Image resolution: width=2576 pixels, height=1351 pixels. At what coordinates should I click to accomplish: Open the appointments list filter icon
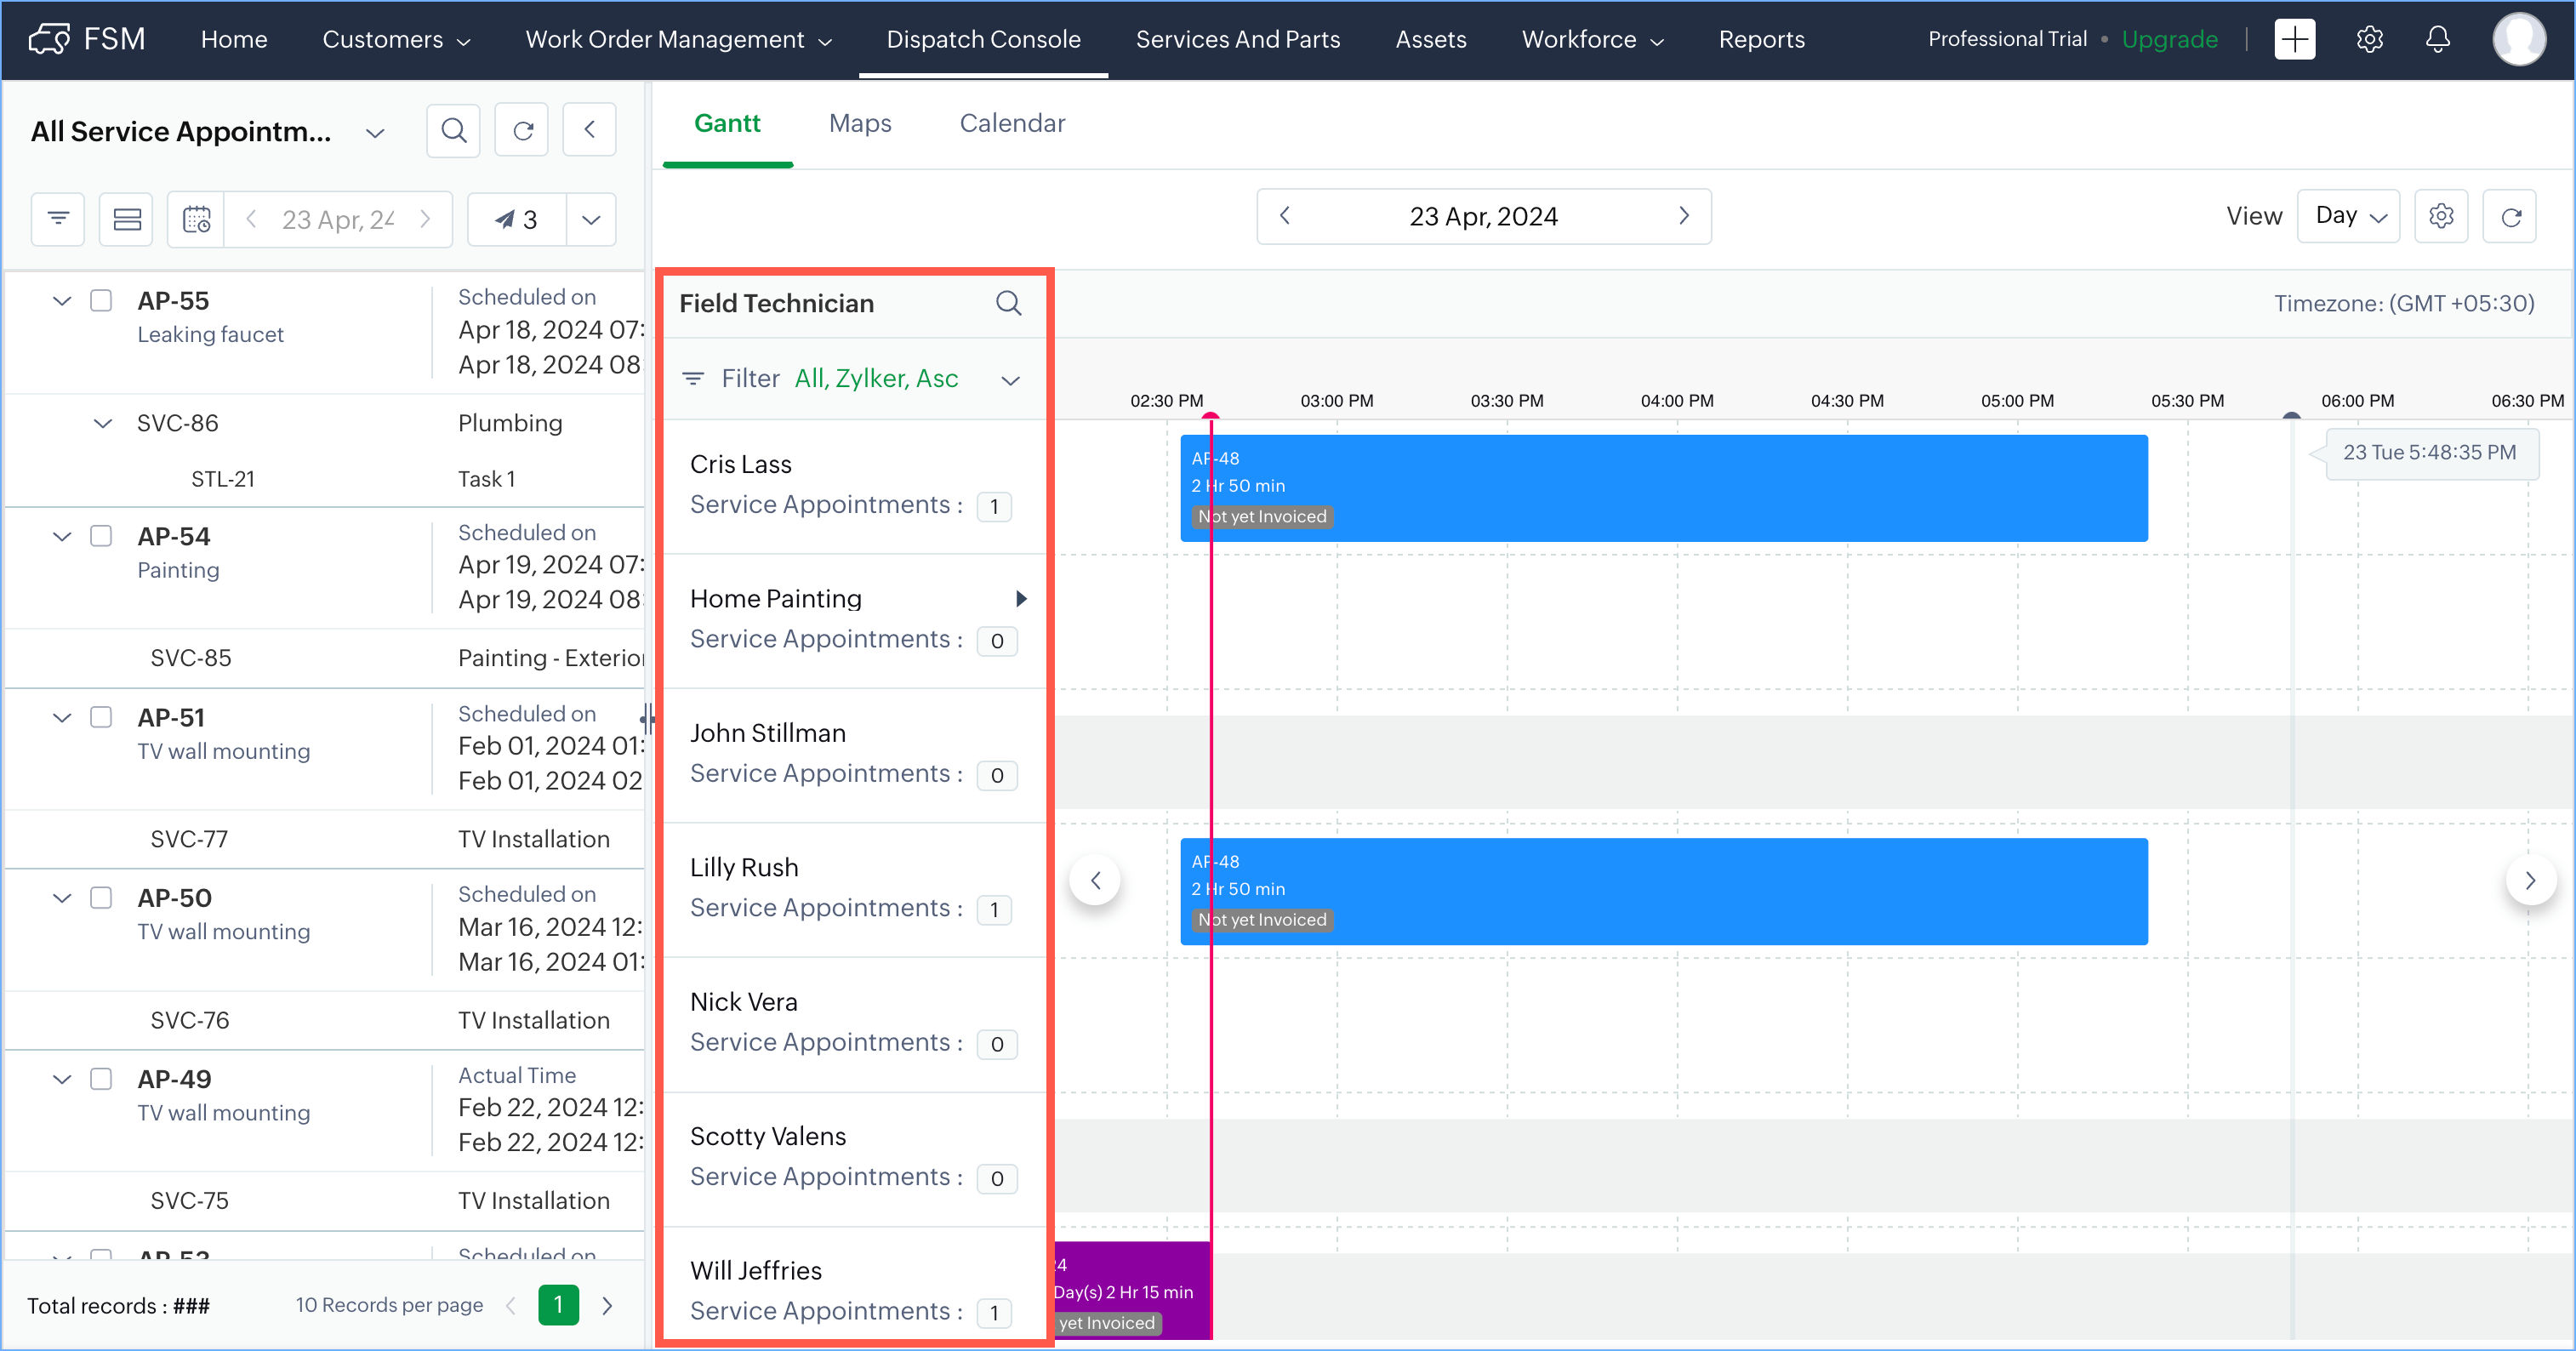click(58, 219)
